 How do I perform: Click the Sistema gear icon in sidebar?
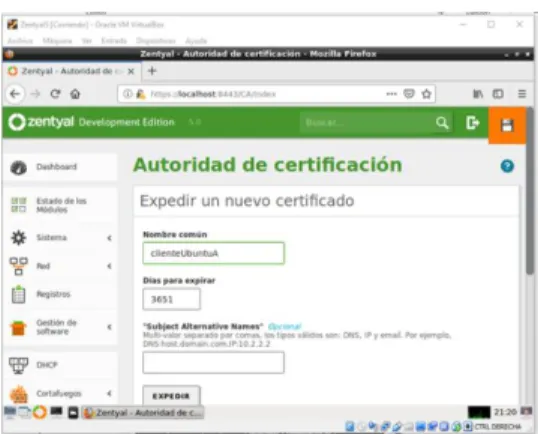19,237
